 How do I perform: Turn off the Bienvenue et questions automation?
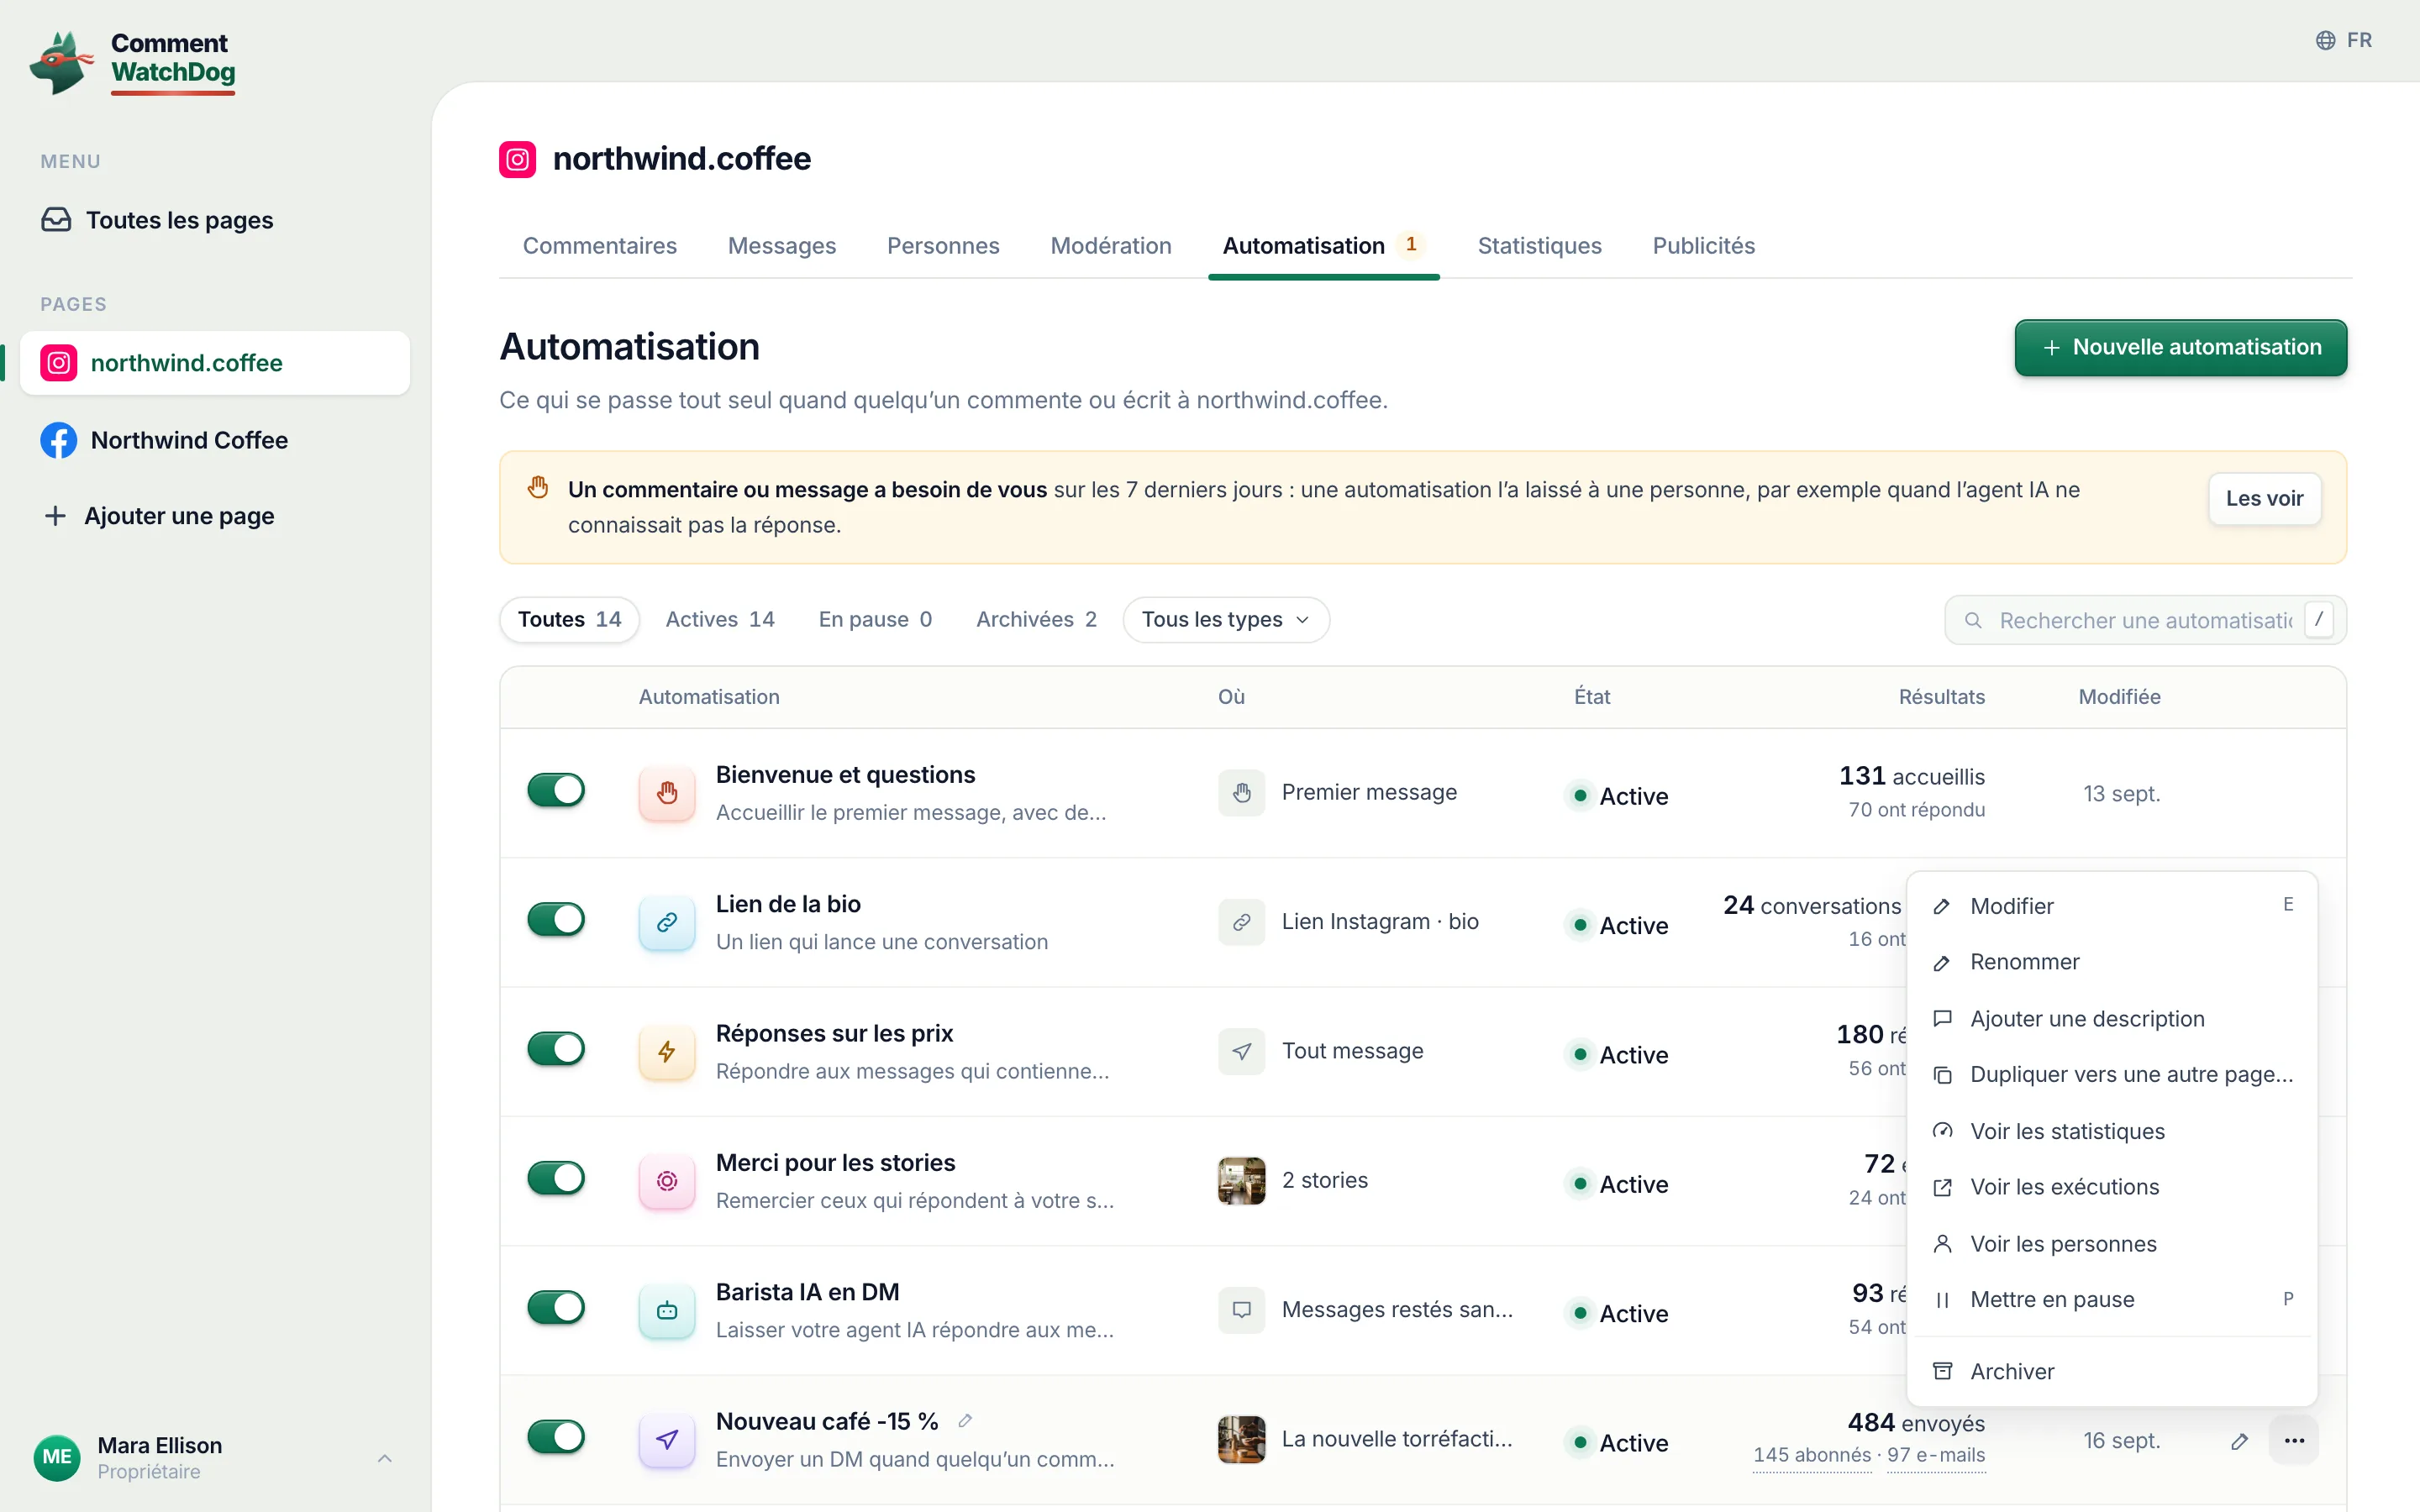click(556, 790)
